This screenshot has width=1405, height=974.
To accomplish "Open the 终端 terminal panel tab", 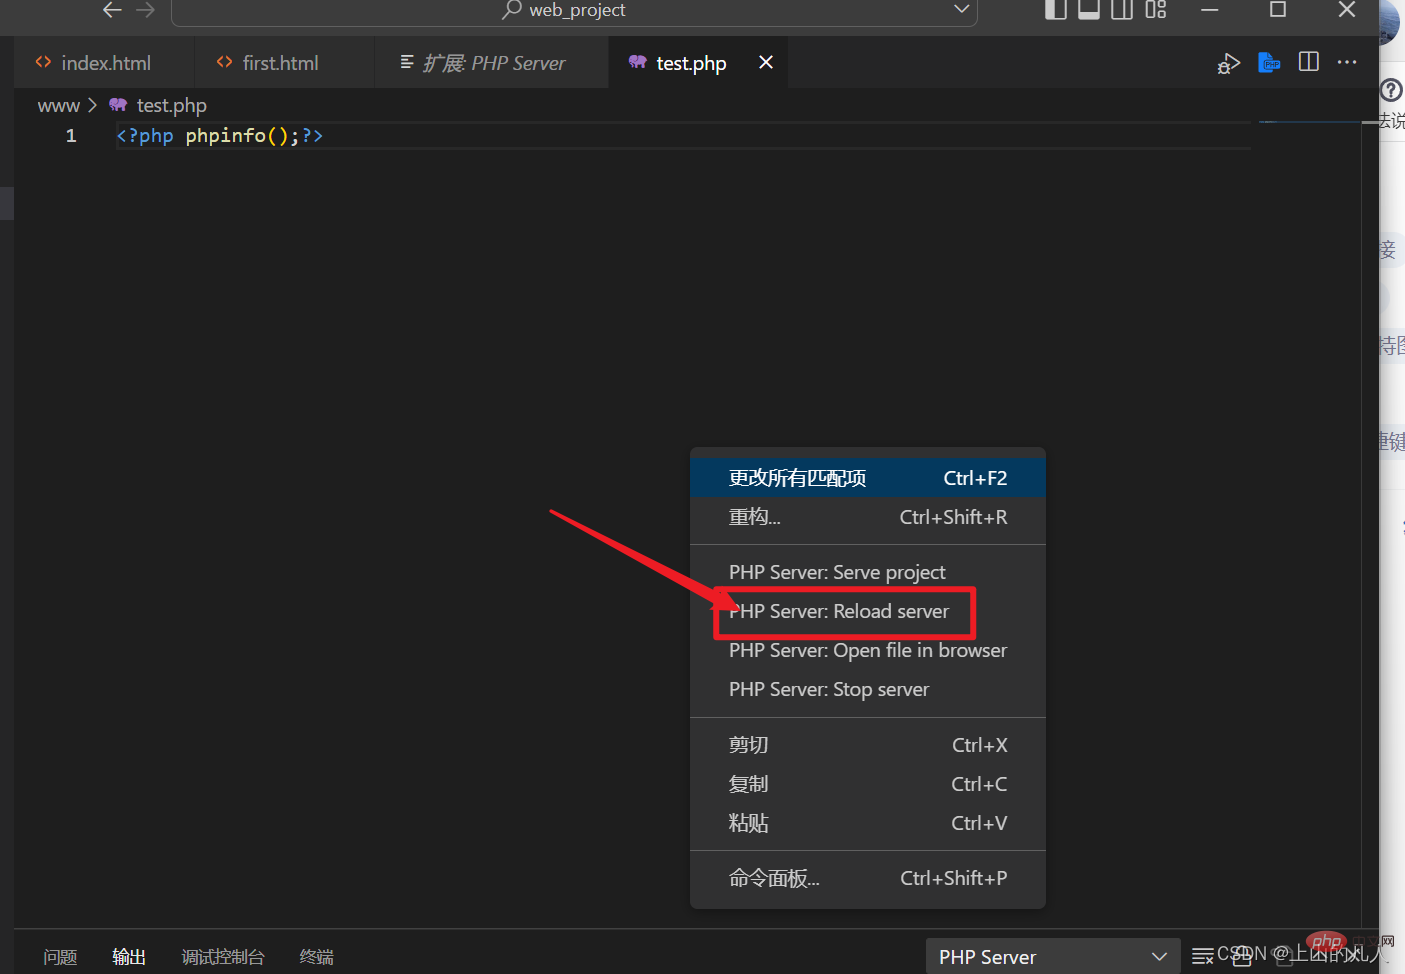I will (x=316, y=957).
